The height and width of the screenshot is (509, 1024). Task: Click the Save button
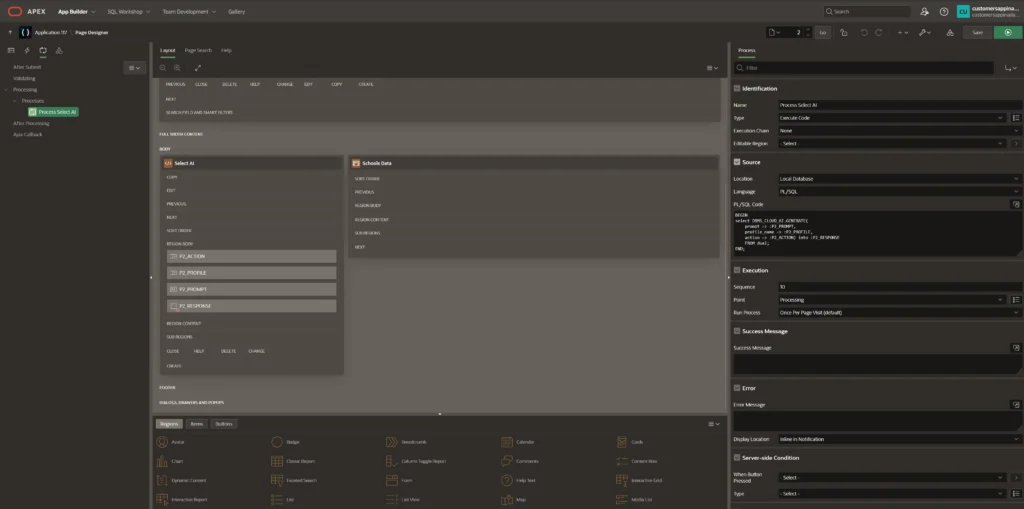[977, 32]
